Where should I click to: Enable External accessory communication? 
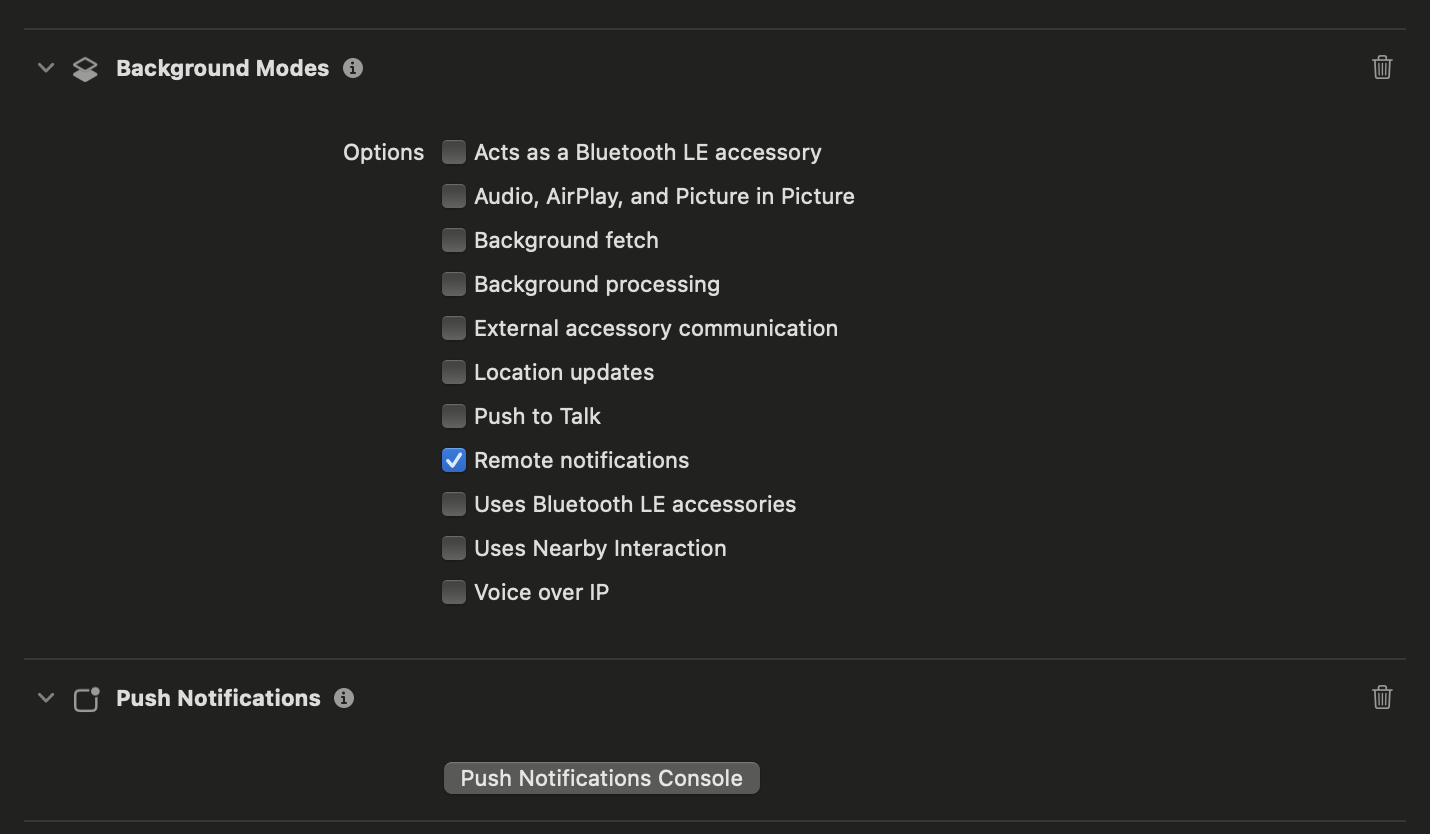(454, 328)
